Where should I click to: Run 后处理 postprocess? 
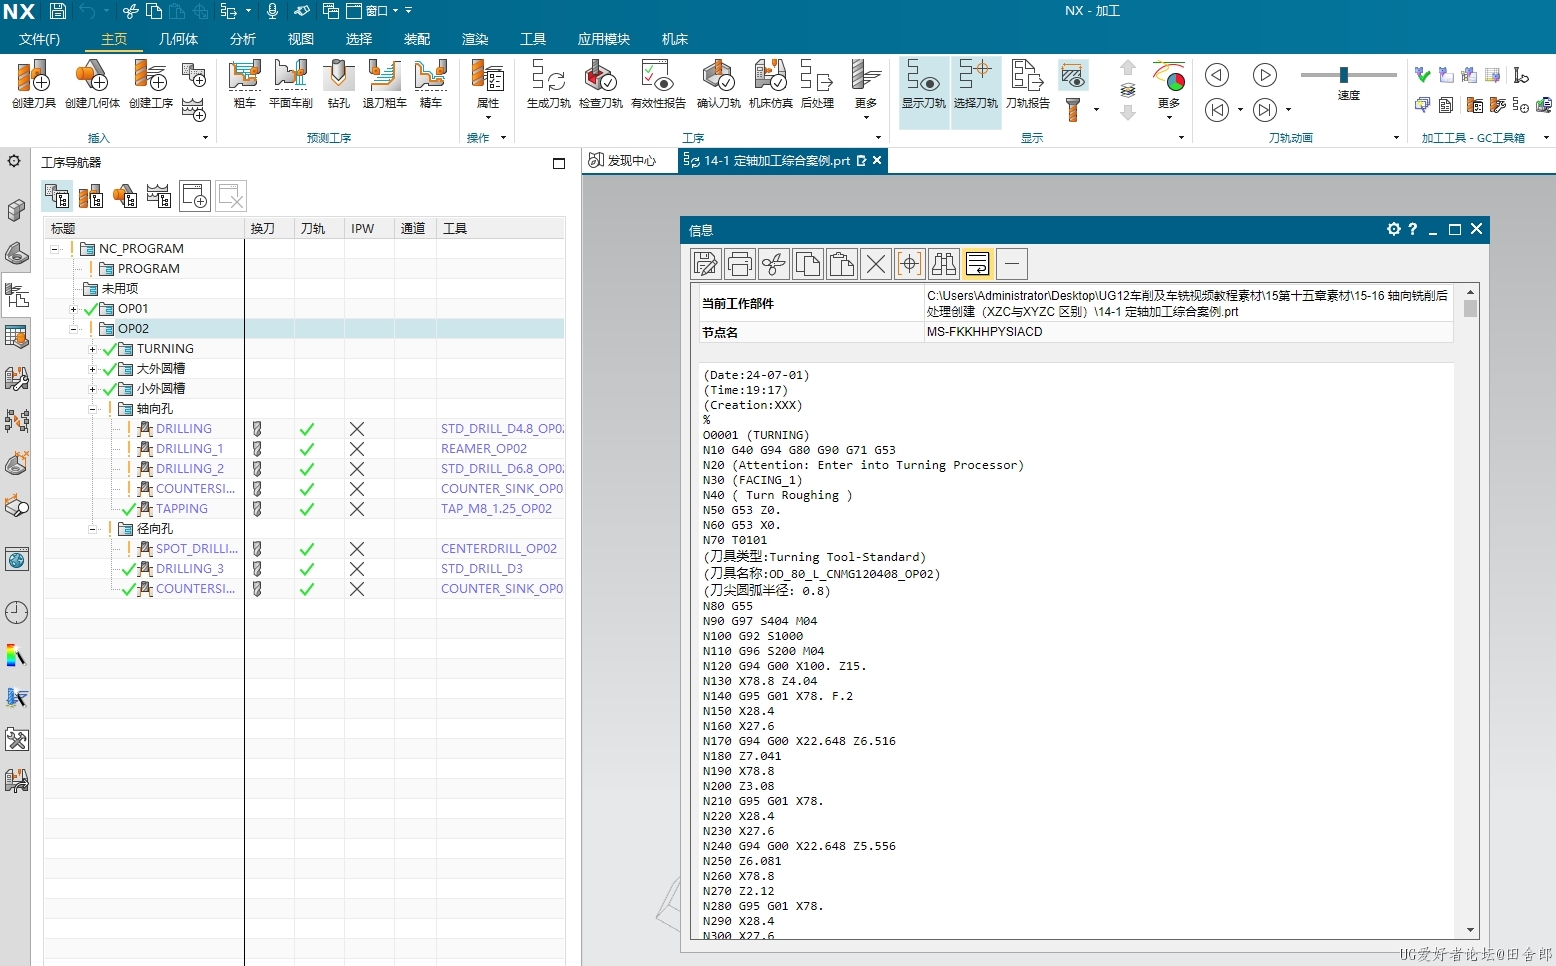tap(817, 84)
